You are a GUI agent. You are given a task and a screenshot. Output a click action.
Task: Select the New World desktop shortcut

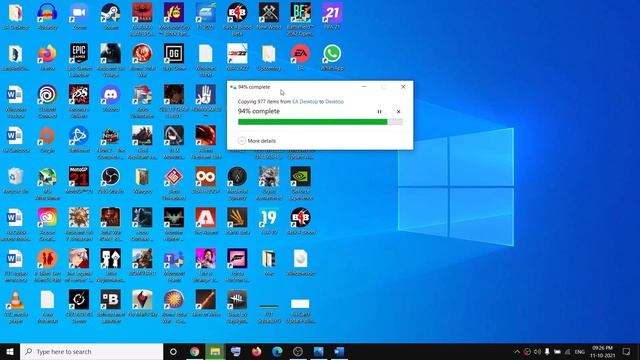click(269, 16)
